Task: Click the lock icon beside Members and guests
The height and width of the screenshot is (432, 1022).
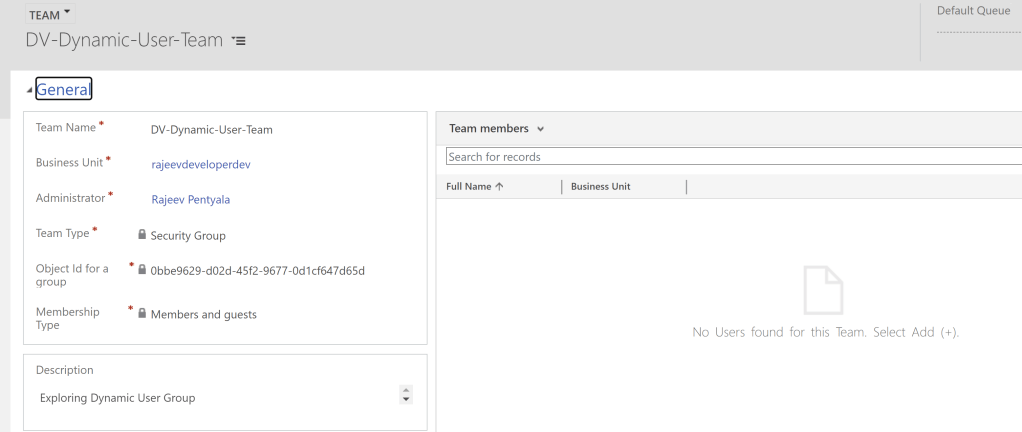Action: [x=142, y=314]
